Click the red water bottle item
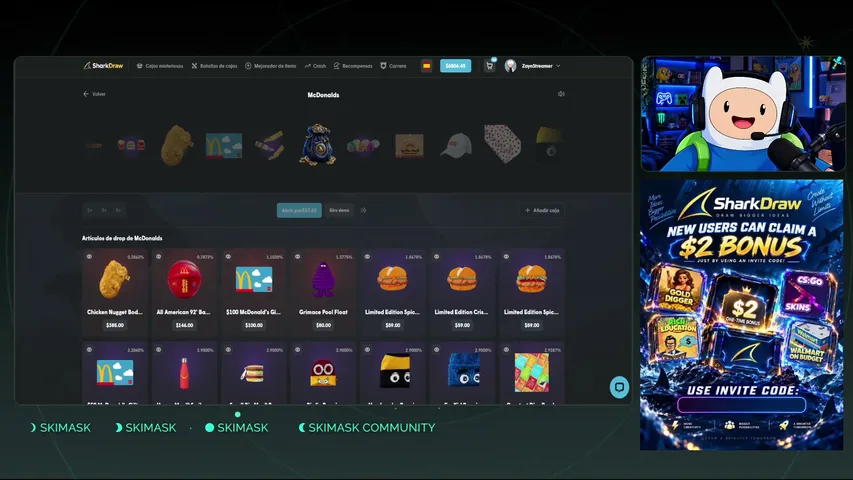 184,373
